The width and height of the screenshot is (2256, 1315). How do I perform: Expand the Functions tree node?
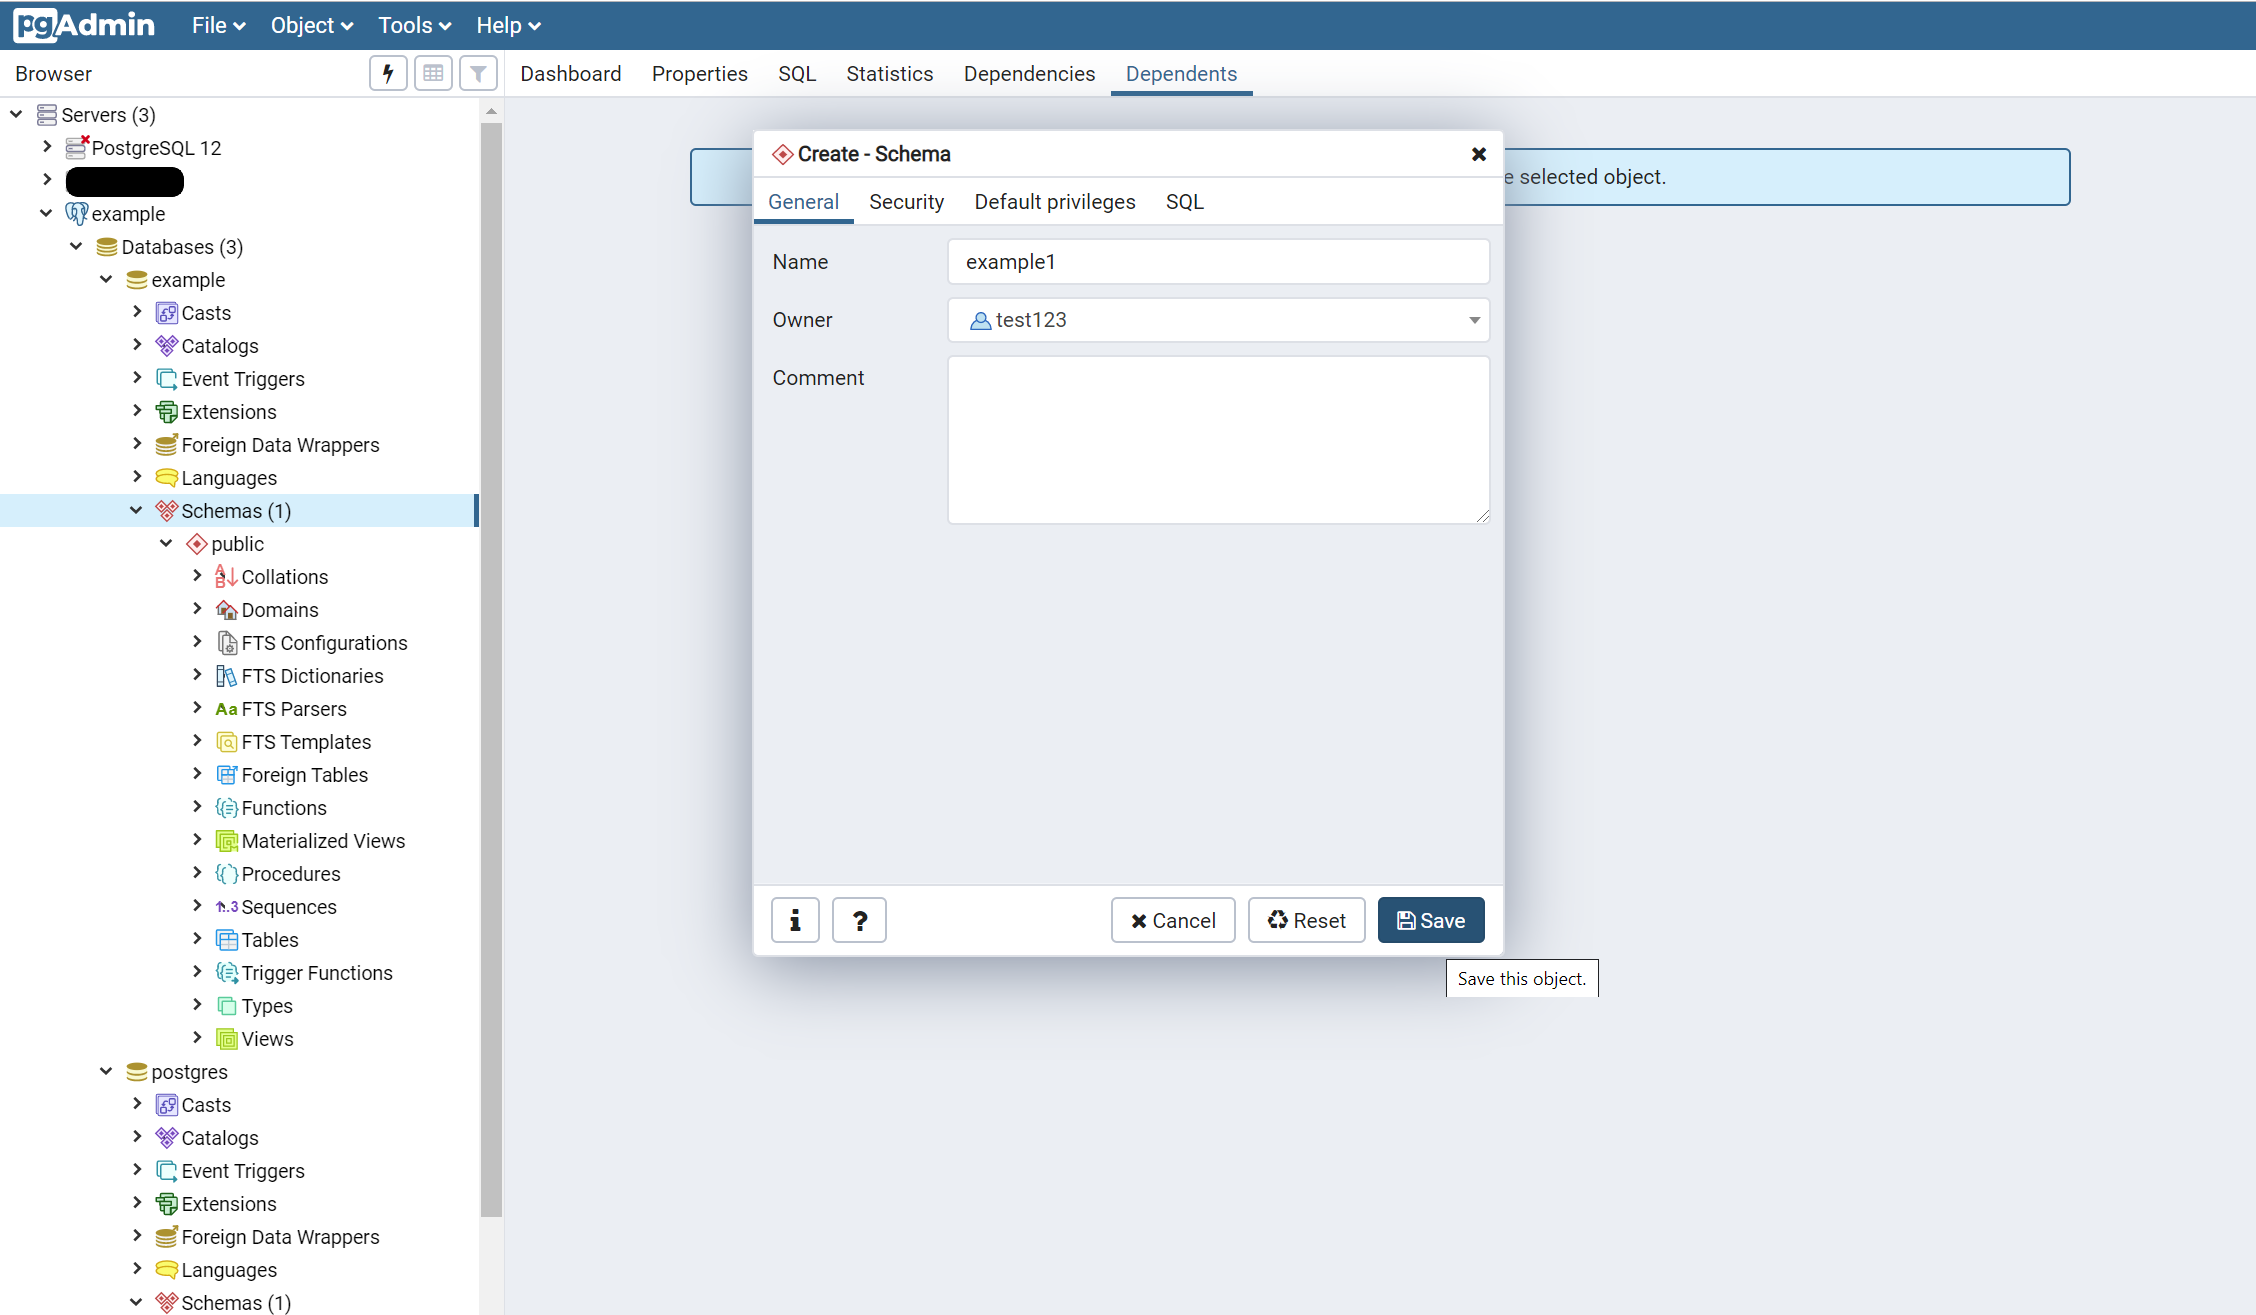197,807
